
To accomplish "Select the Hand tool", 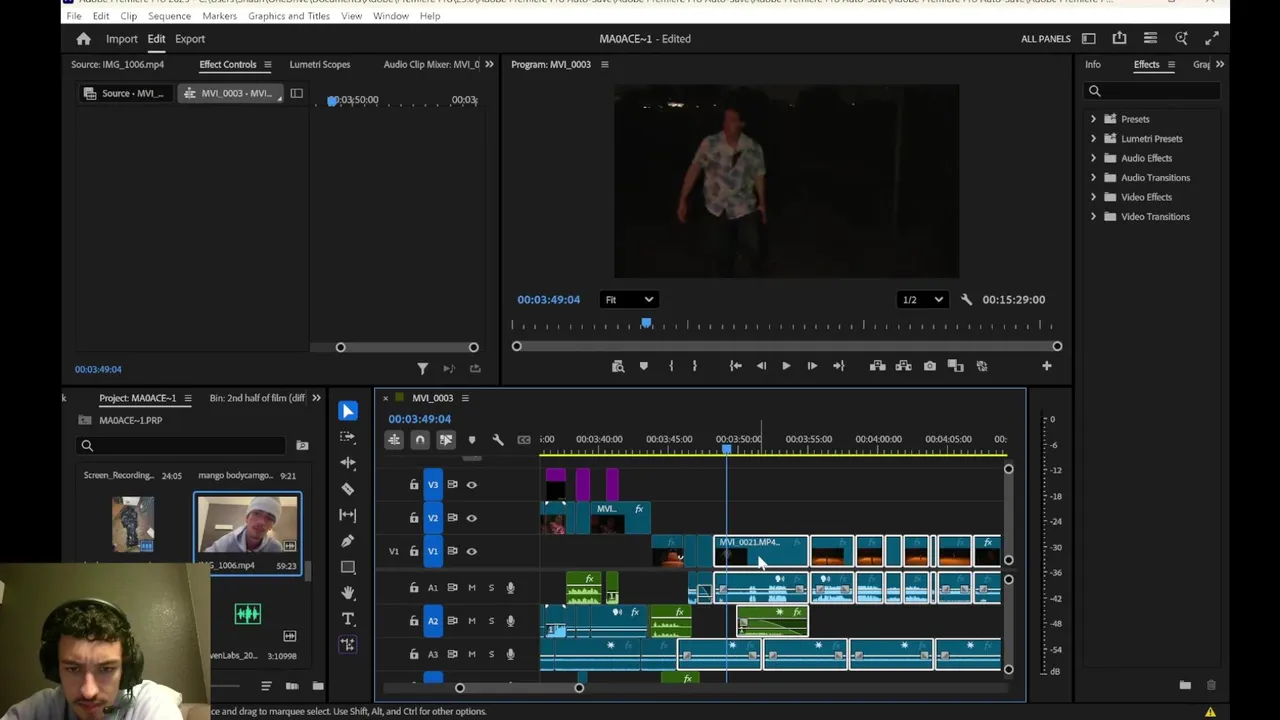I will tap(347, 593).
